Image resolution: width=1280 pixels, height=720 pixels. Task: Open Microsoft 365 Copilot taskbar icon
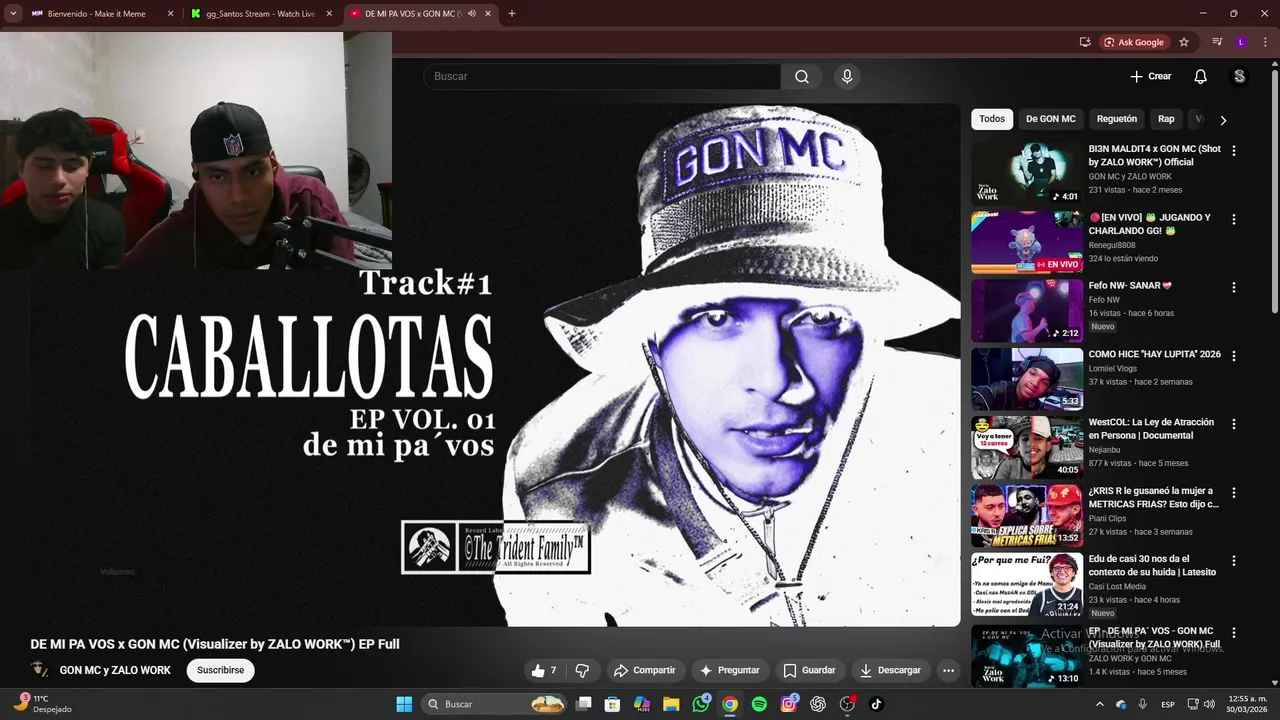[642, 704]
